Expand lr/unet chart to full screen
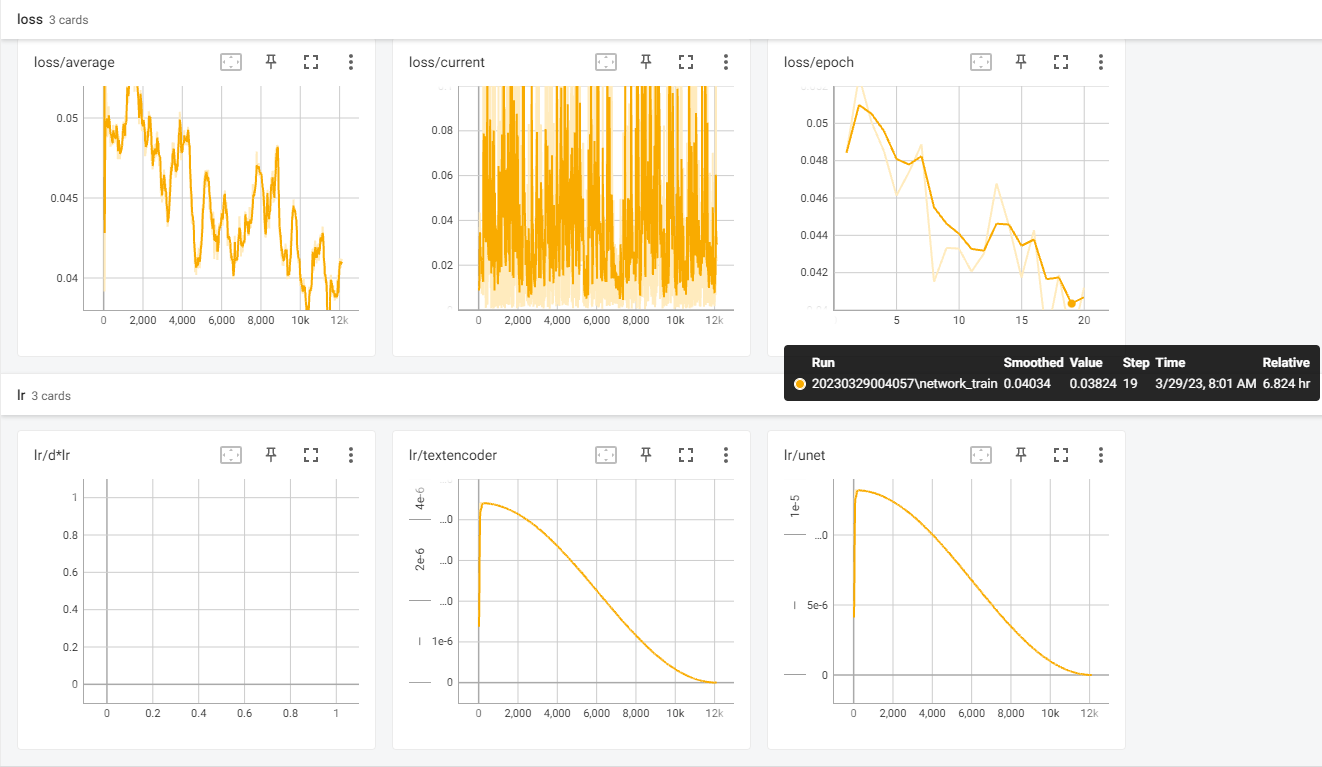Image resolution: width=1322 pixels, height=767 pixels. click(1061, 455)
